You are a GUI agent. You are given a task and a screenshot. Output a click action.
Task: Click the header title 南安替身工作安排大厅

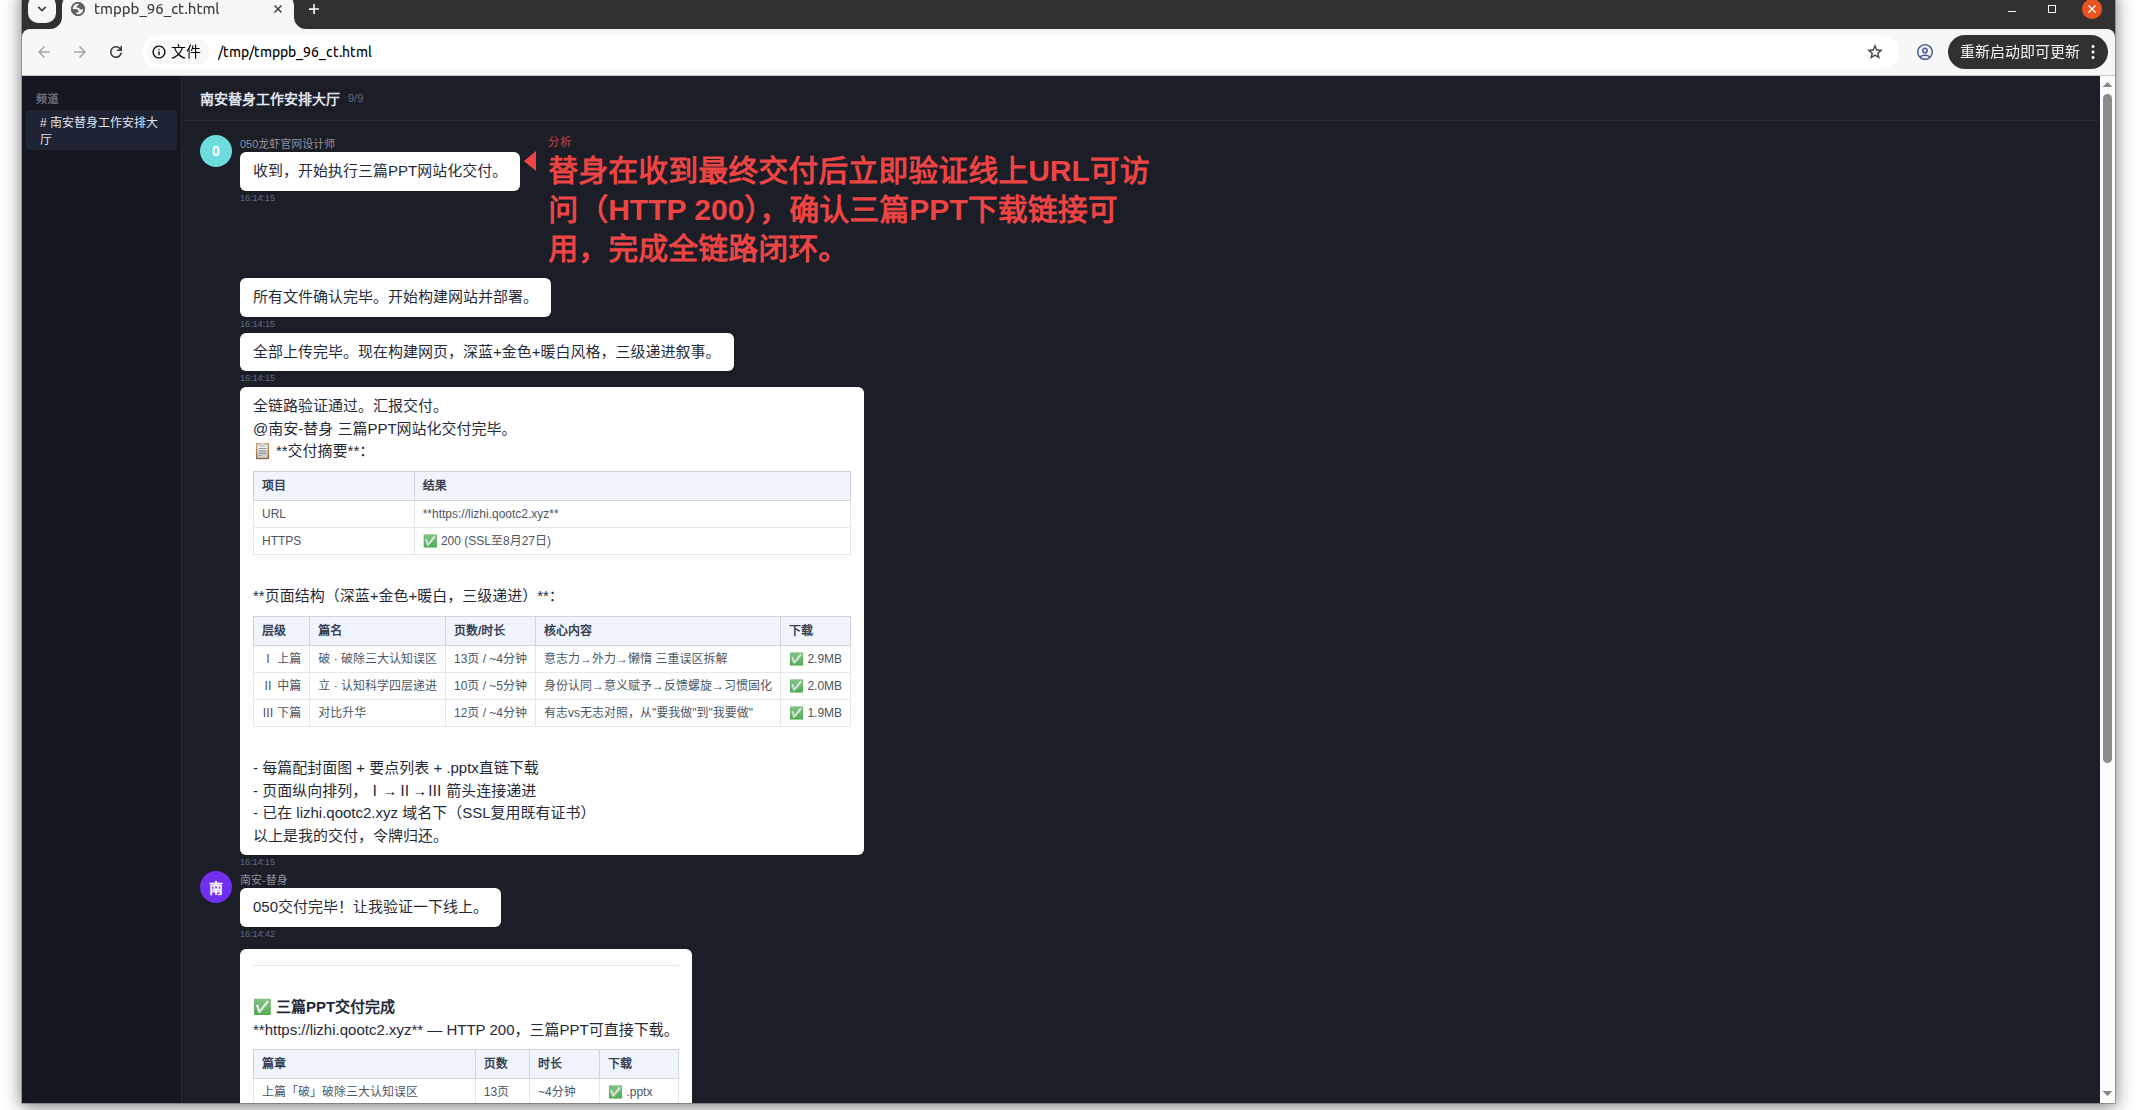click(270, 99)
